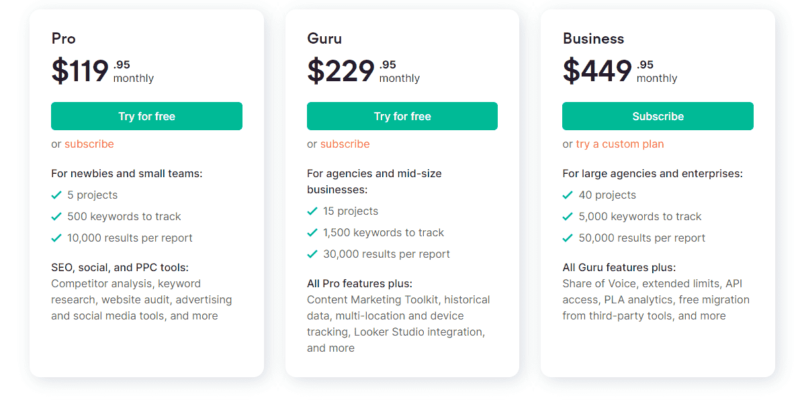Click the $449 Business price
800x400 pixels.
[597, 71]
